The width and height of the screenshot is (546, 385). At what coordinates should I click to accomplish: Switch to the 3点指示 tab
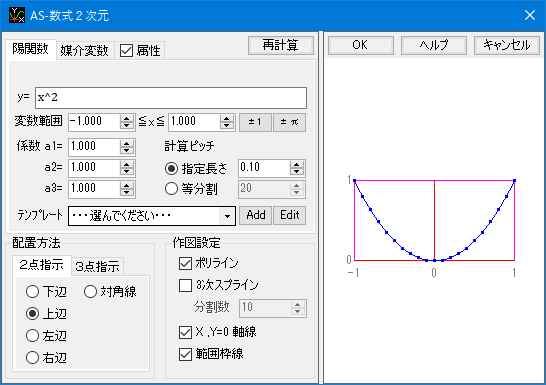coord(97,267)
